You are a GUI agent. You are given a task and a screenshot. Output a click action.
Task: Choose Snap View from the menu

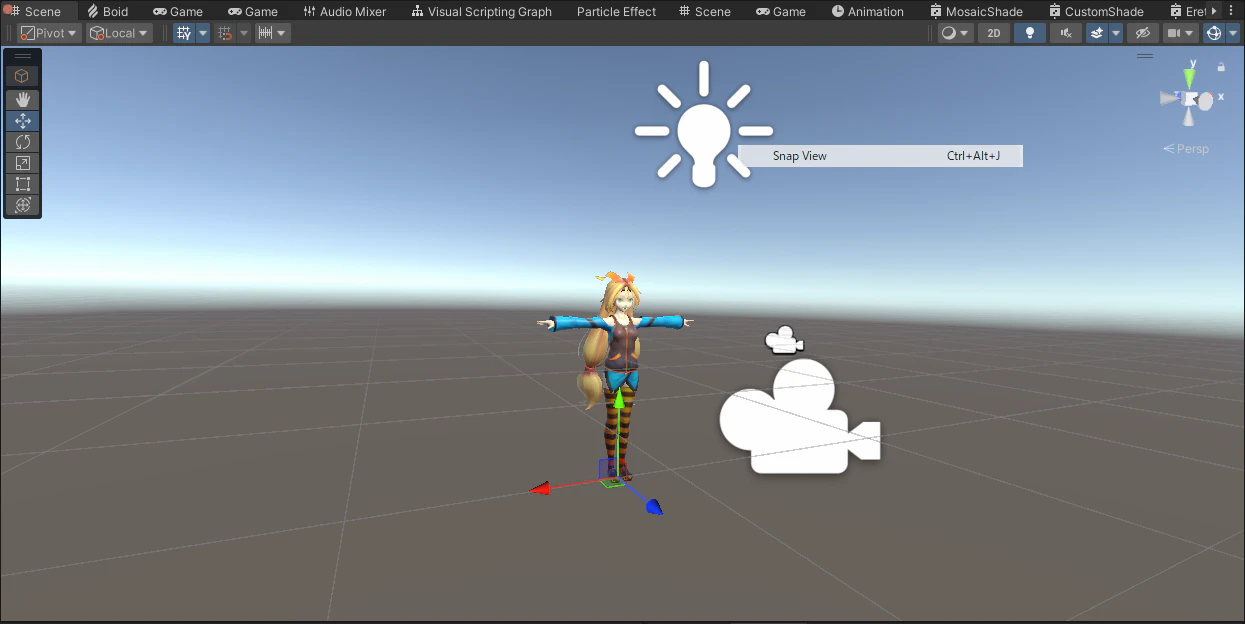(880, 156)
